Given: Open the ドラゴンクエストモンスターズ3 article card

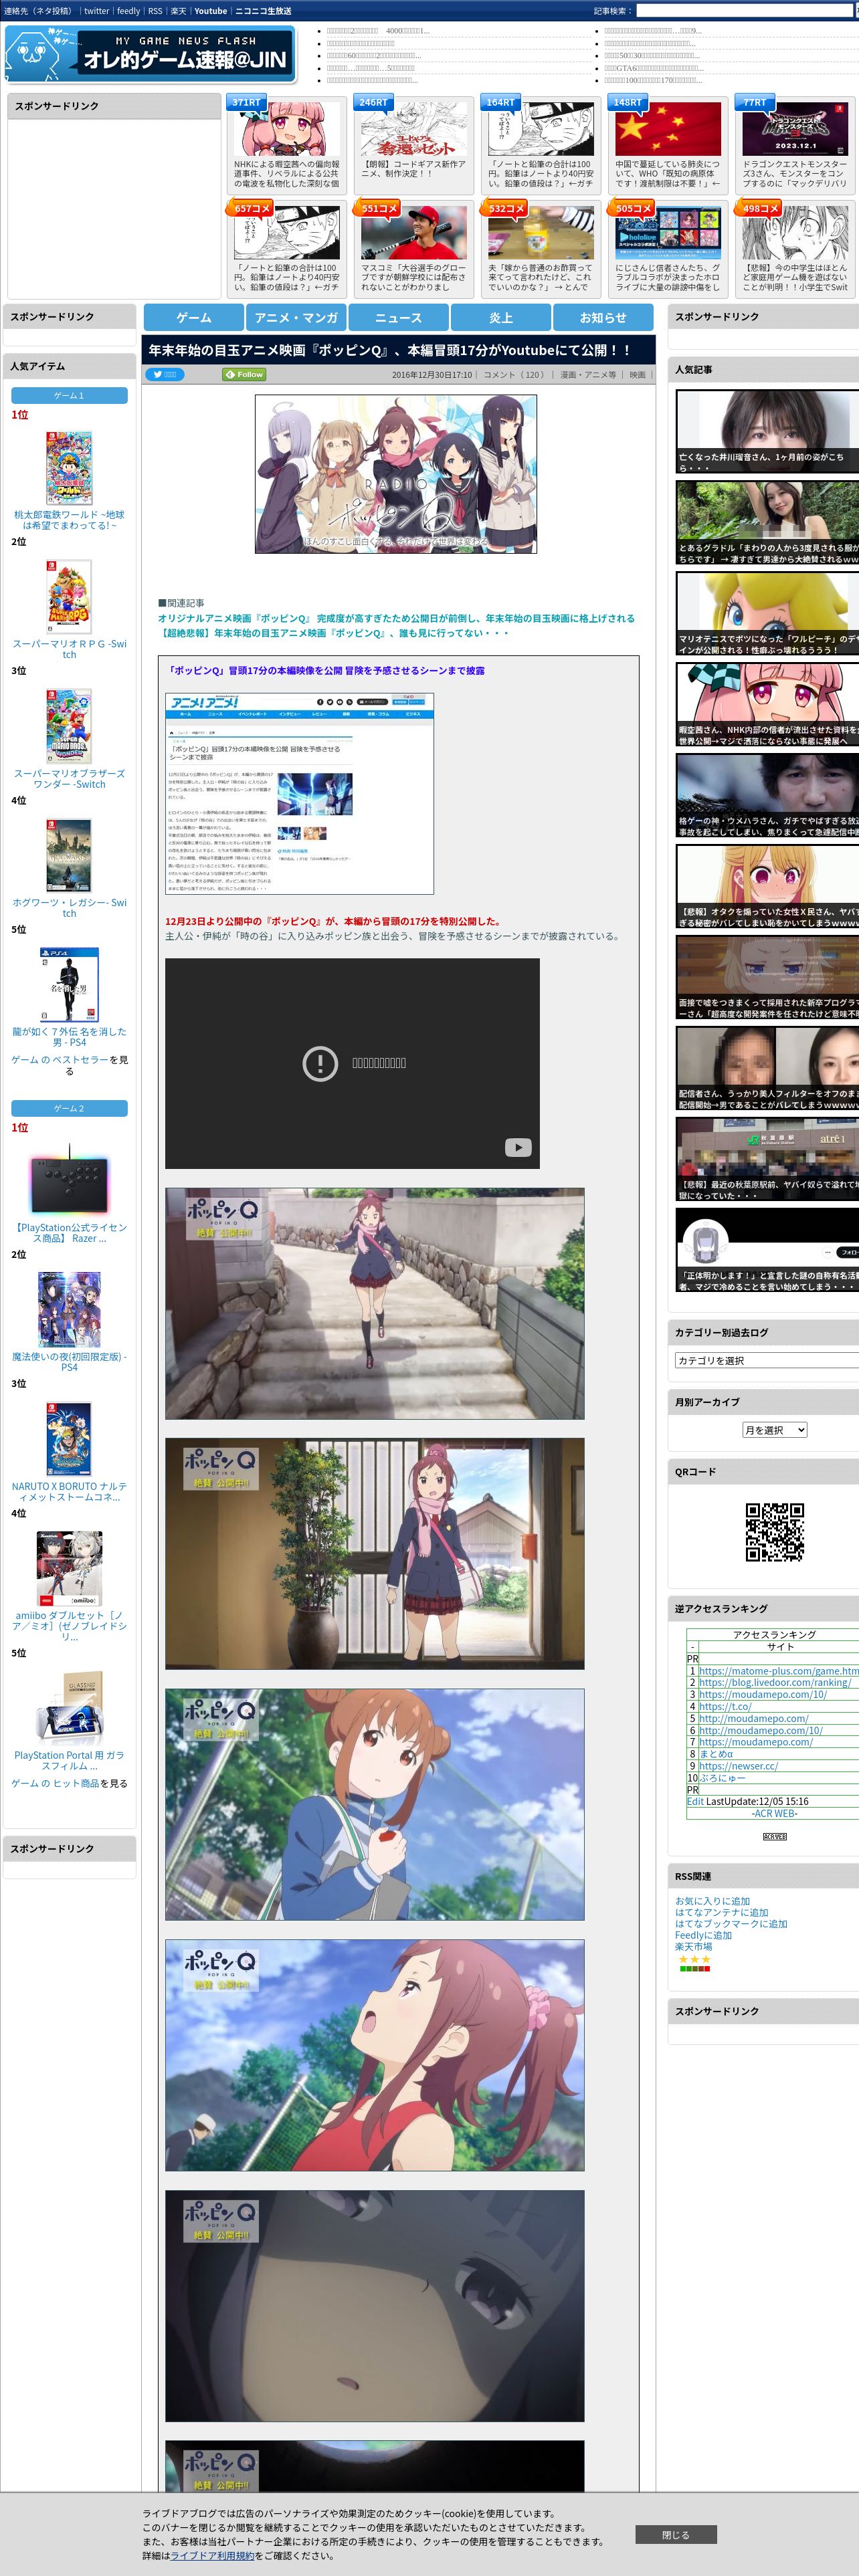Looking at the screenshot, I should (x=794, y=145).
